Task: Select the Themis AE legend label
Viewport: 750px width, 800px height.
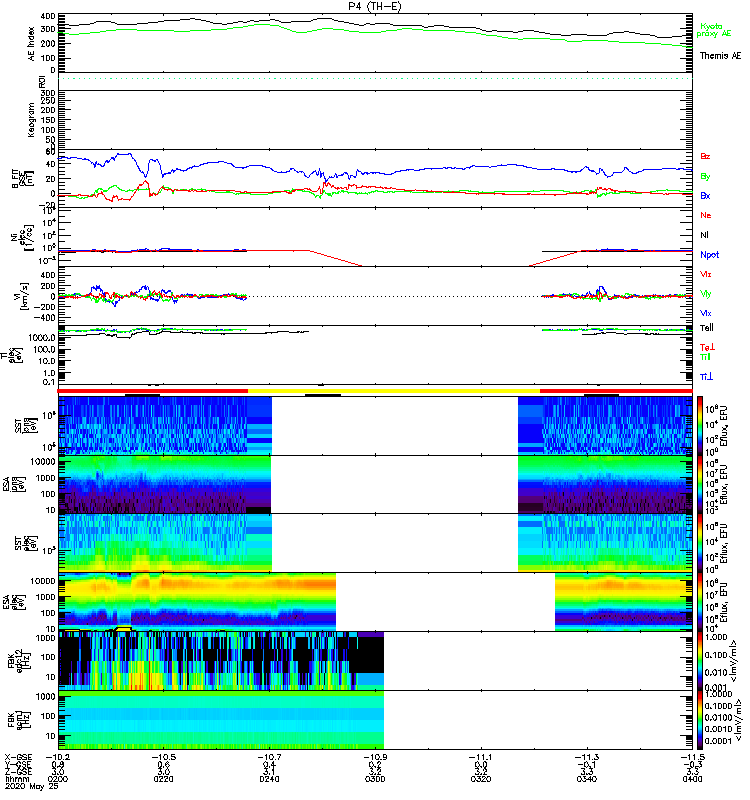Action: point(720,56)
